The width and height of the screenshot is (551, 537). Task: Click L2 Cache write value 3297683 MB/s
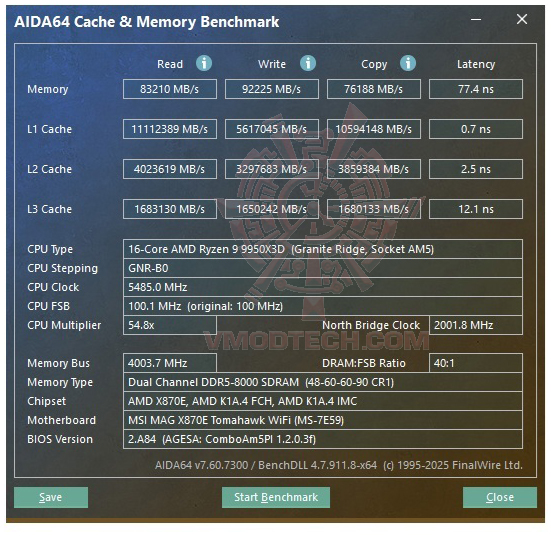coord(272,169)
